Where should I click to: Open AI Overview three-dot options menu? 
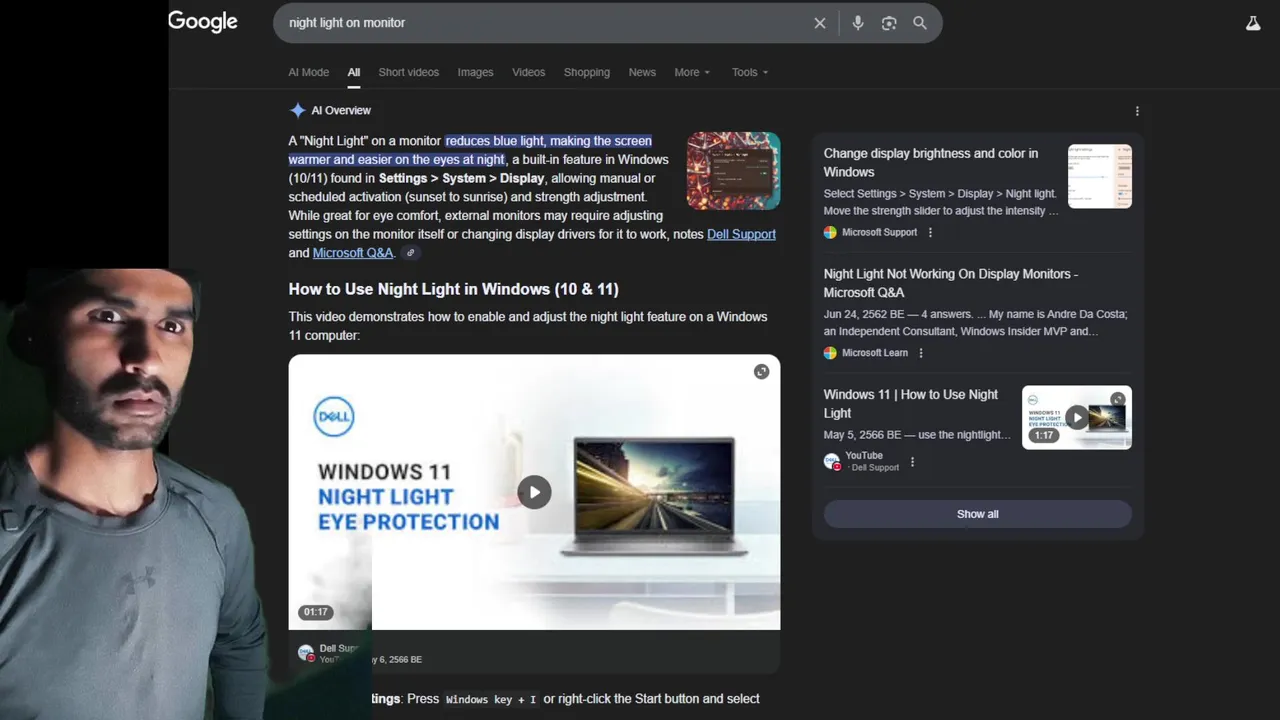point(1137,111)
